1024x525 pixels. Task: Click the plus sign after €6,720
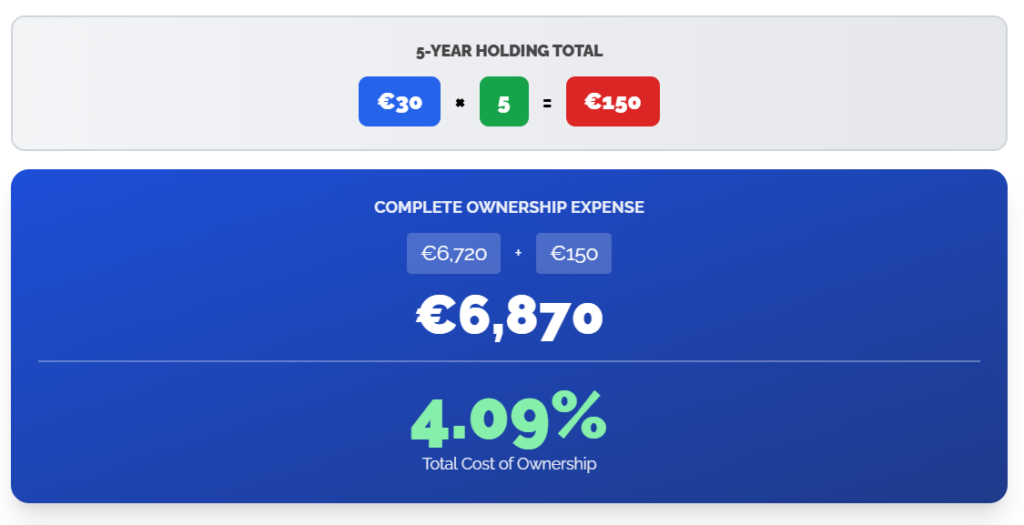point(518,253)
